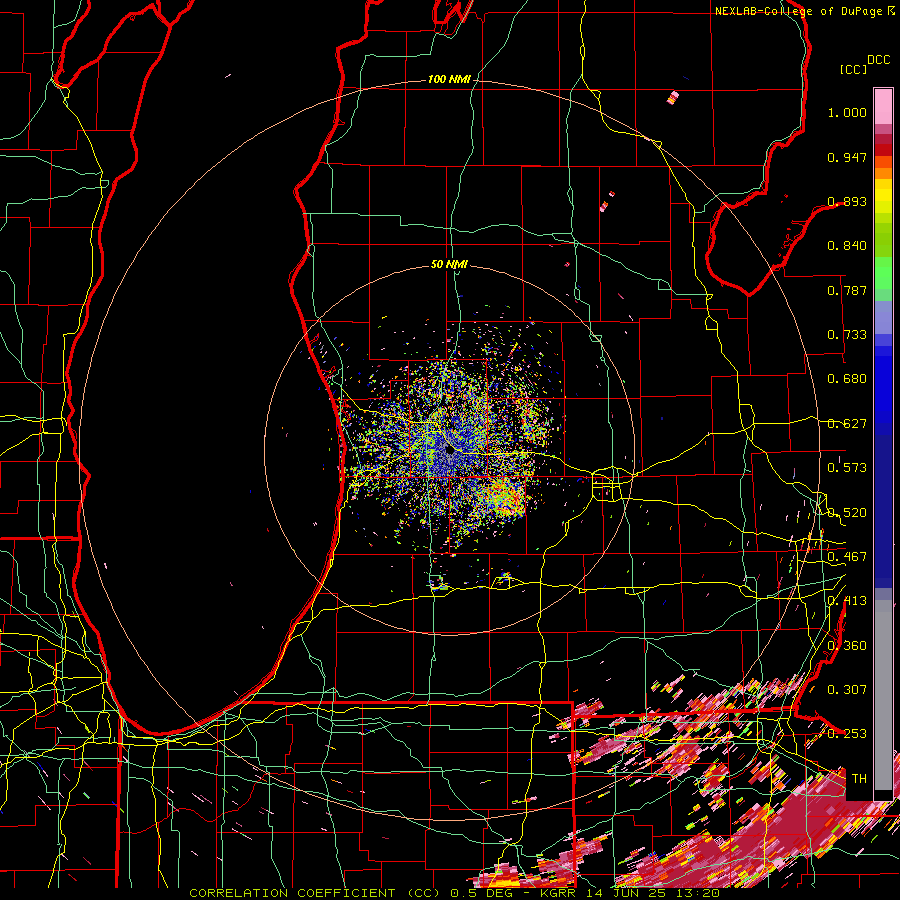Select the 0.253 legend value
Screen dimensions: 900x900
click(847, 734)
